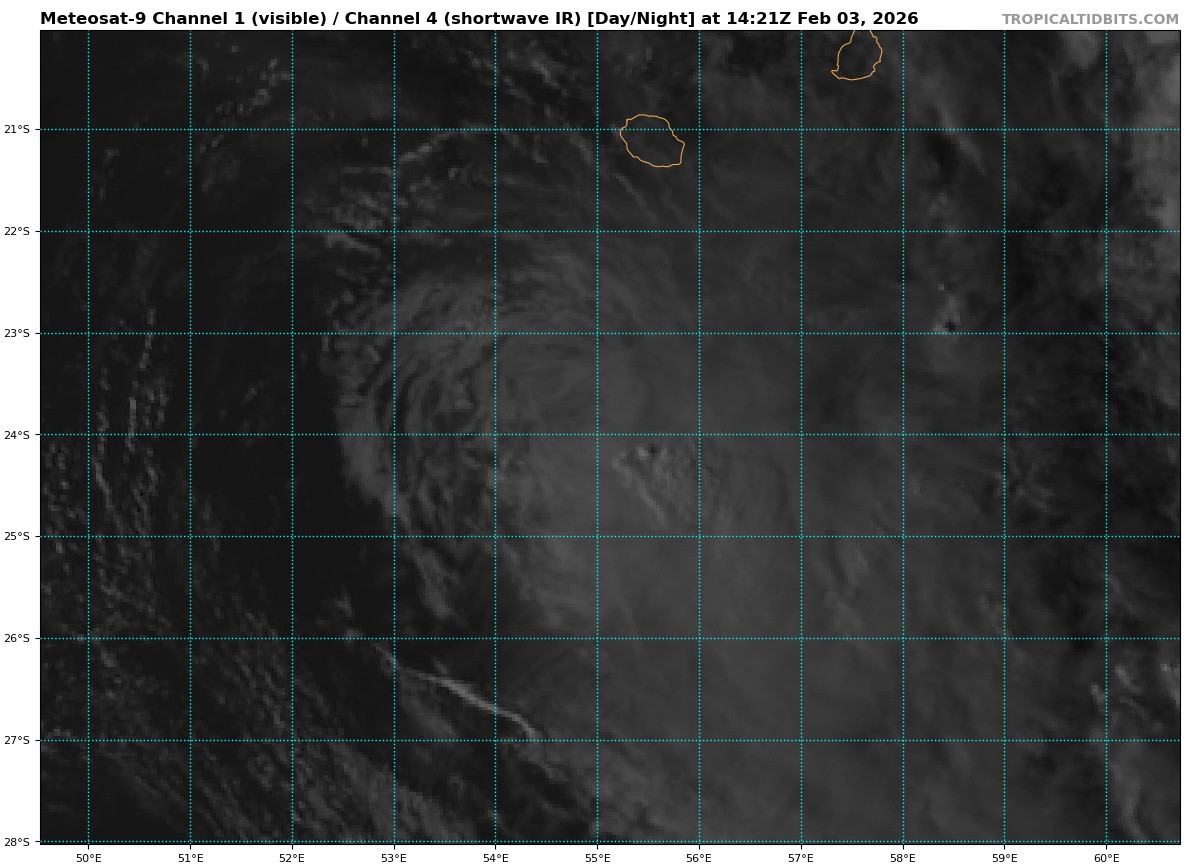Click the 28°S latitude label
Image resolution: width=1200 pixels, height=867 pixels.
coord(17,842)
